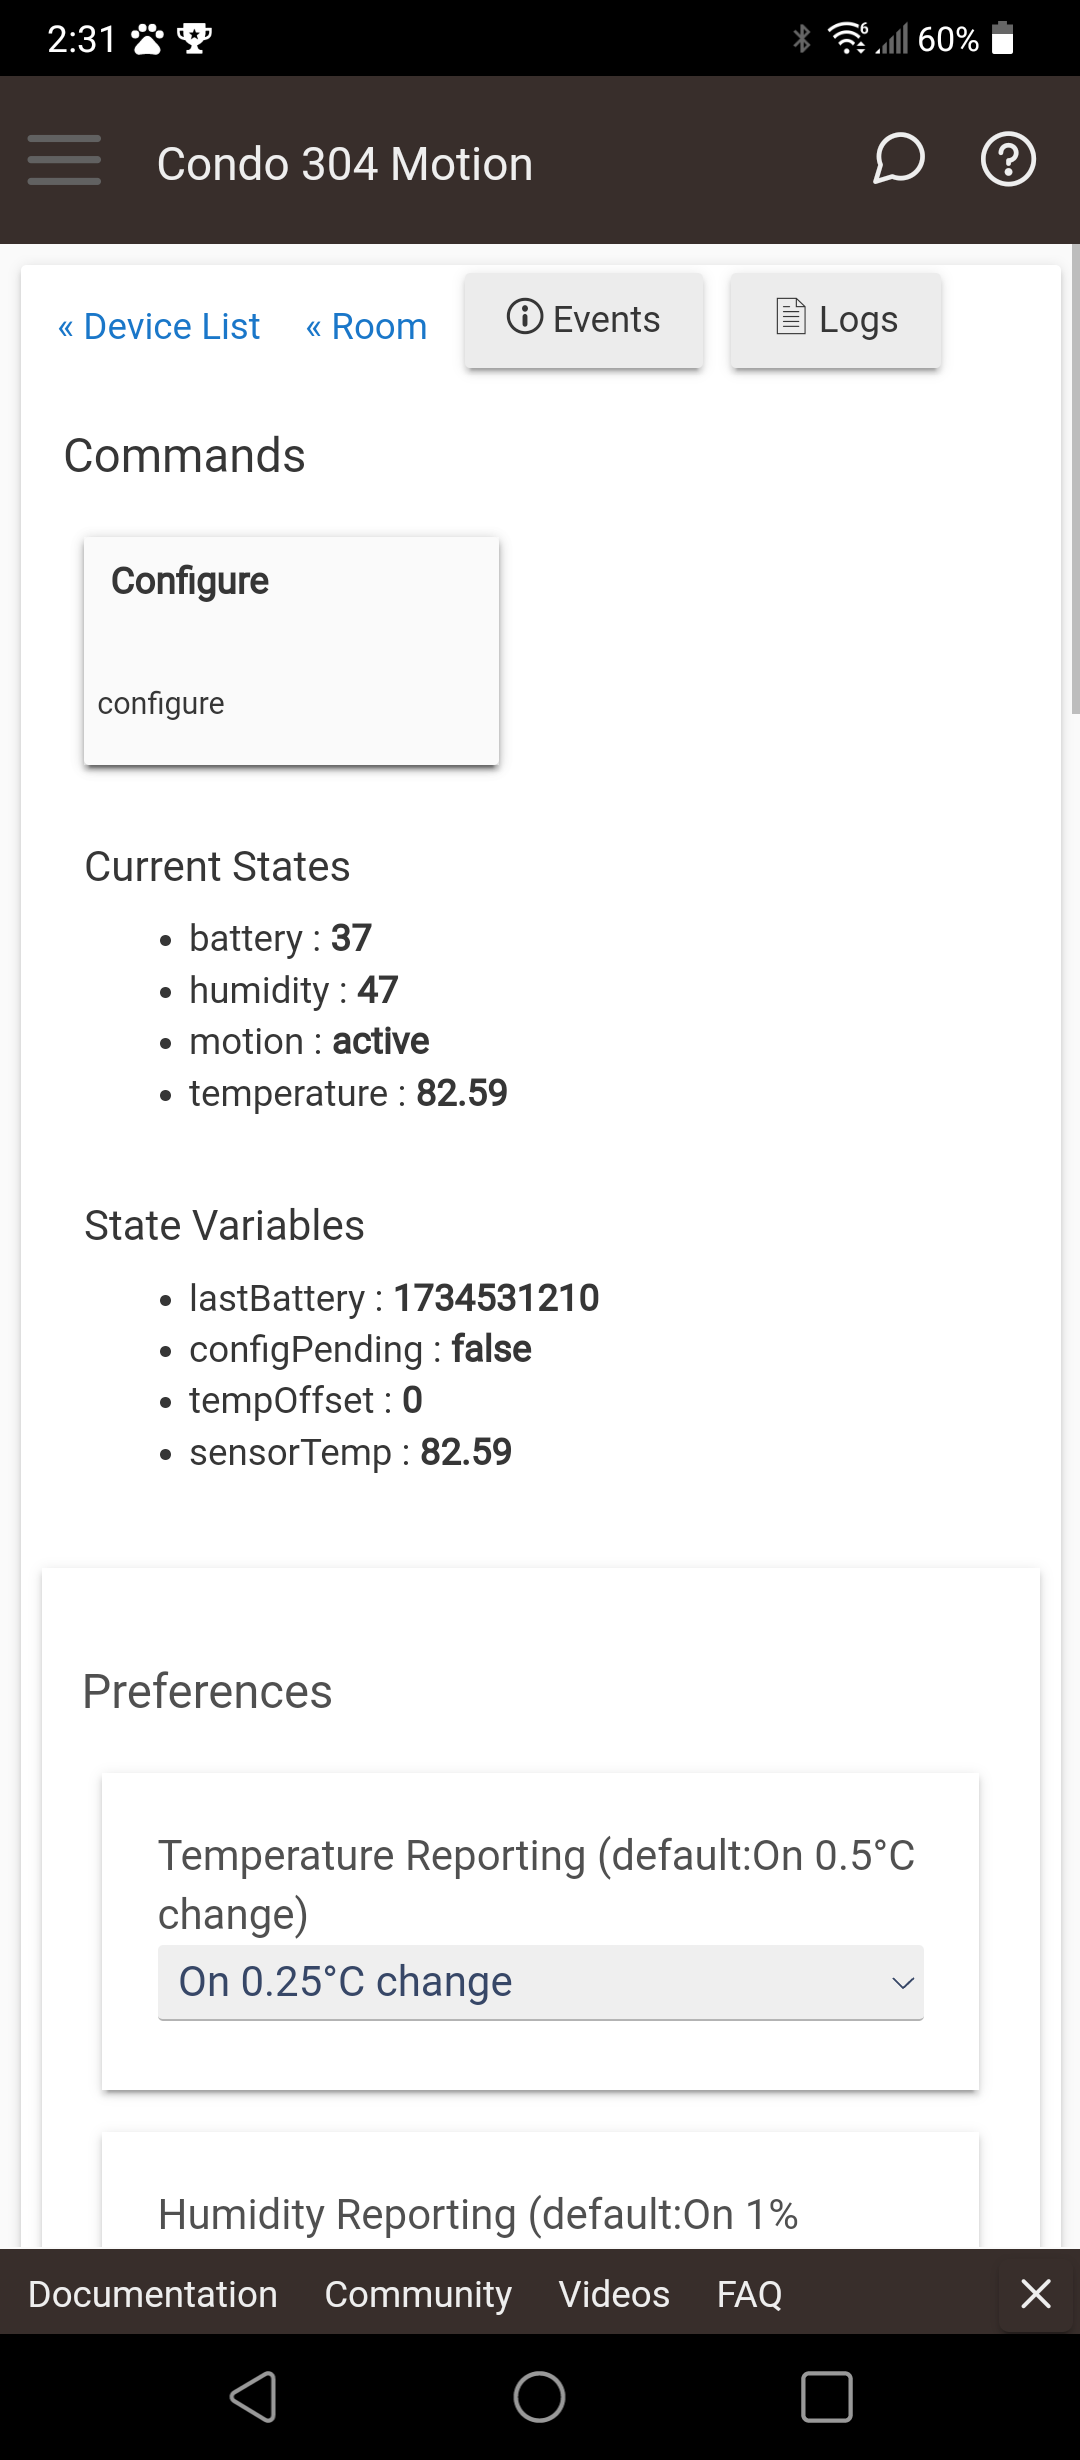Click the Logs document icon
Screen dimensions: 1080x2460
coord(790,317)
